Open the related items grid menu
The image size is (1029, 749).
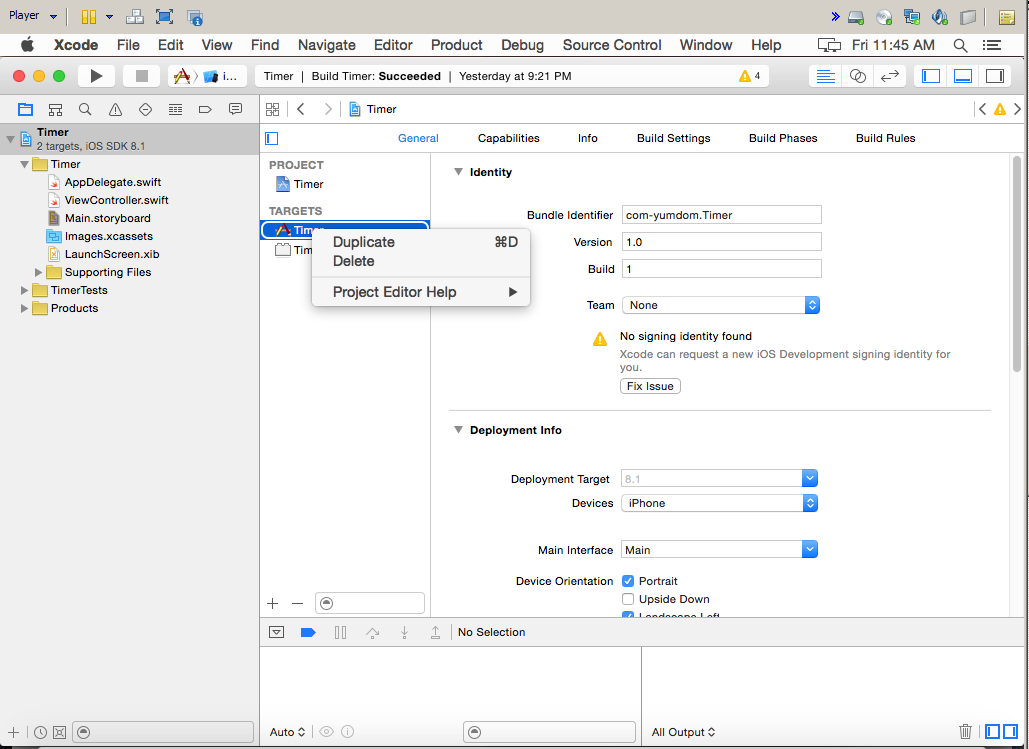(272, 109)
